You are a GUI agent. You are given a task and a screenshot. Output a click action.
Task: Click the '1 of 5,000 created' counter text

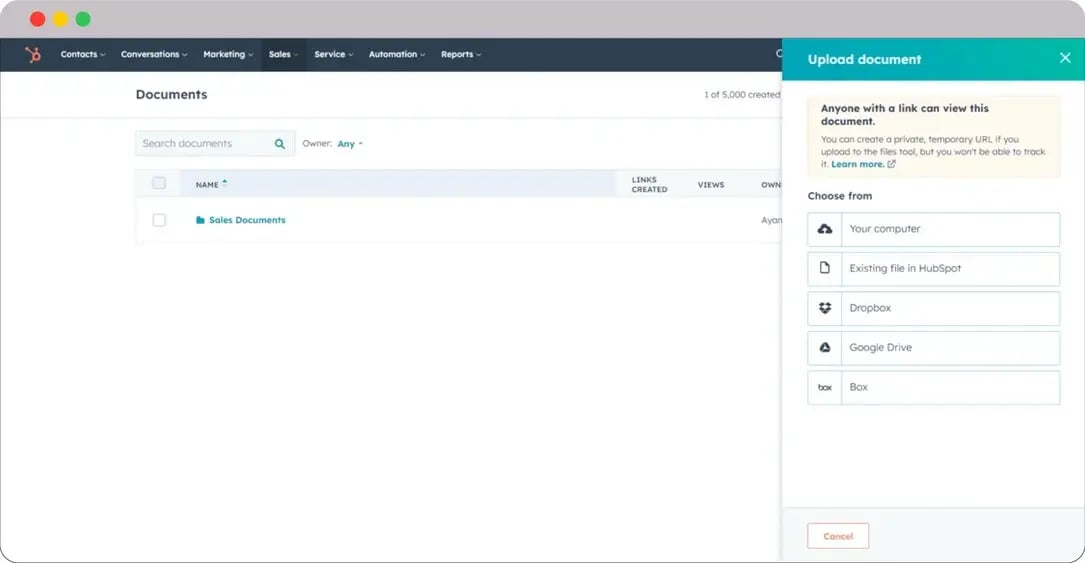point(742,95)
